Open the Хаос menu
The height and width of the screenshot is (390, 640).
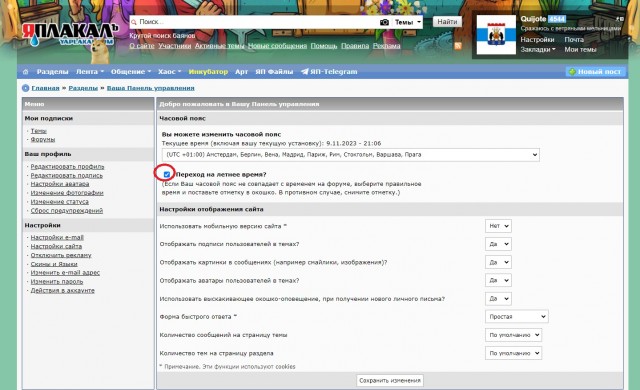point(169,72)
